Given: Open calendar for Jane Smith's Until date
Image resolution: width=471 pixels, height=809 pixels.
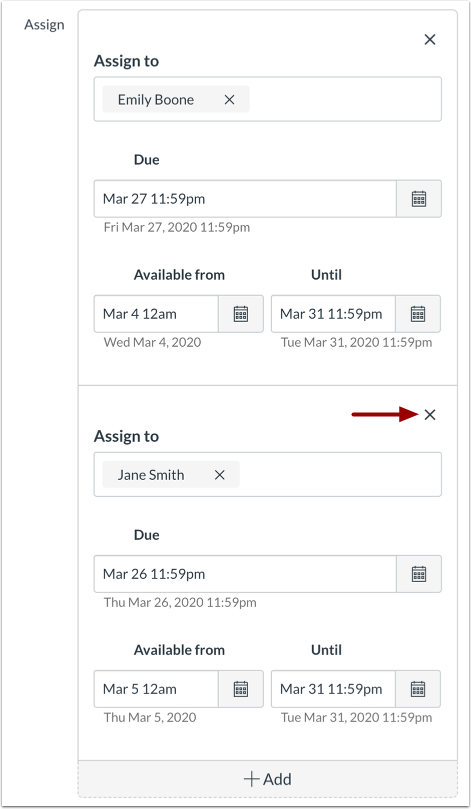Looking at the screenshot, I should [x=418, y=689].
